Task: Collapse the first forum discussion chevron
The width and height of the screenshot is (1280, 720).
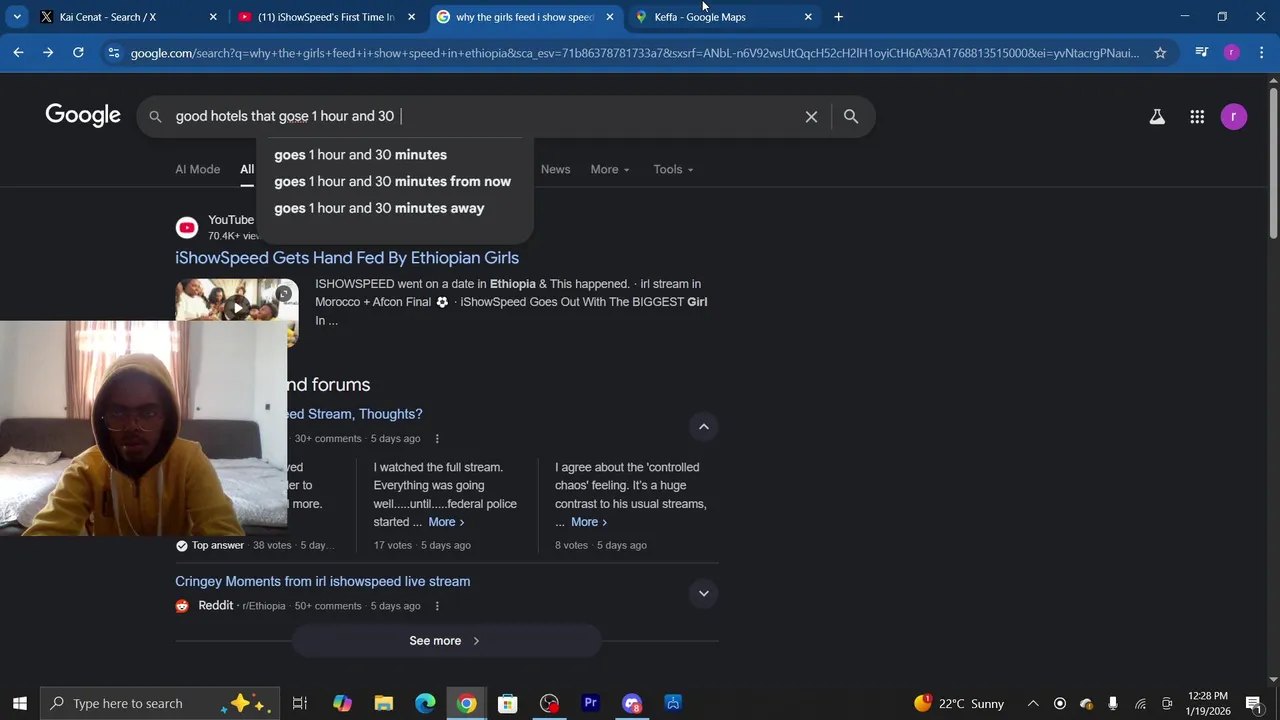Action: pos(704,427)
